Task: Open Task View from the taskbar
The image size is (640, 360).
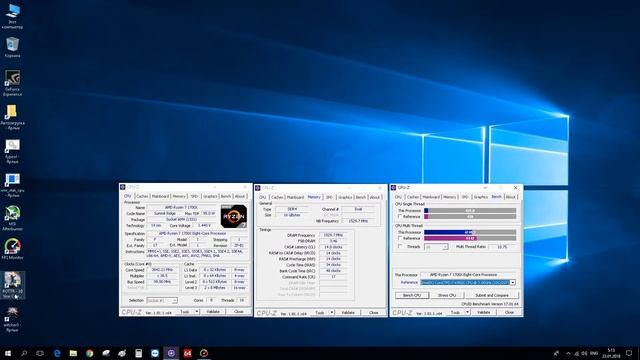Action: [40, 353]
